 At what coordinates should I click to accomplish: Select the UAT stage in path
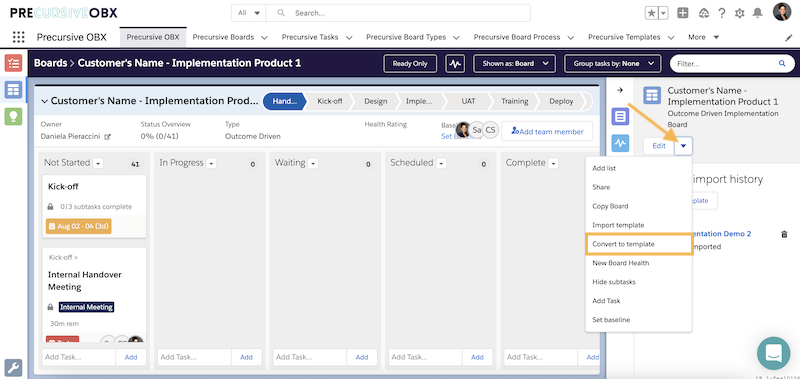[468, 101]
